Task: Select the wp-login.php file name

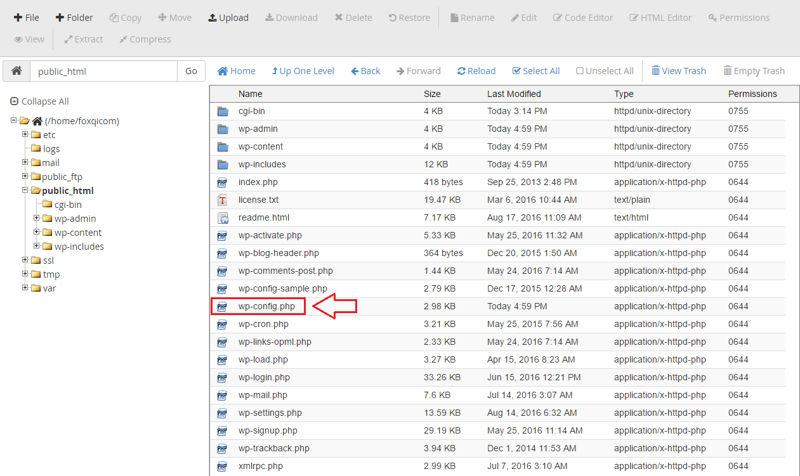Action: (264, 377)
